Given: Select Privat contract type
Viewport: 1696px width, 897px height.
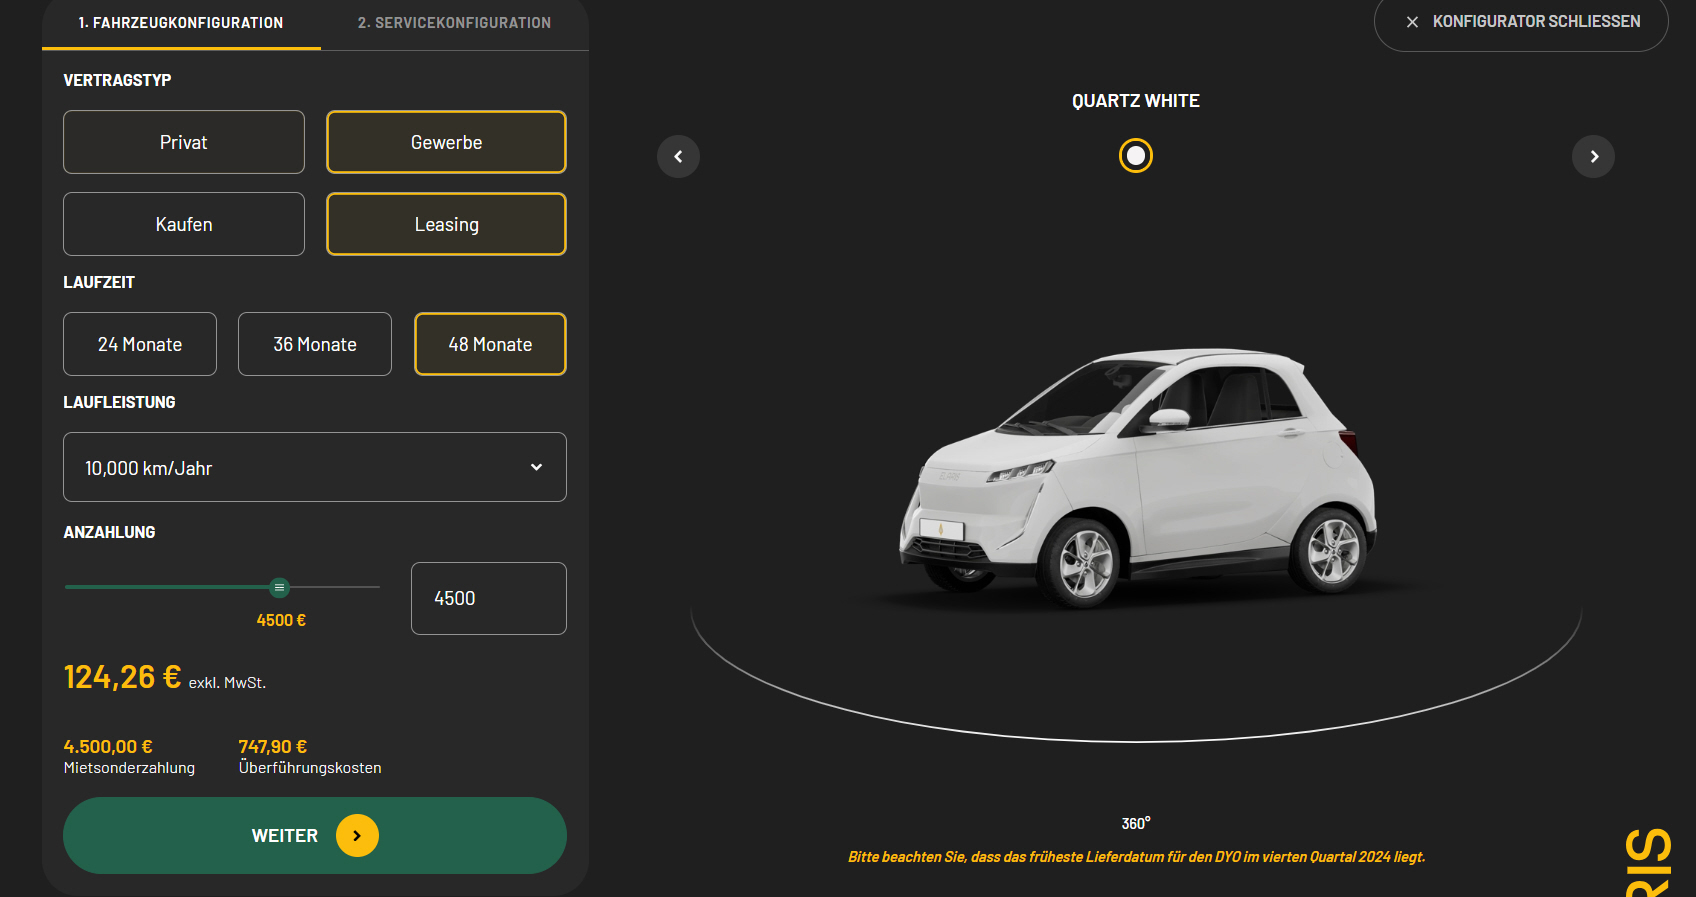Looking at the screenshot, I should click(184, 142).
